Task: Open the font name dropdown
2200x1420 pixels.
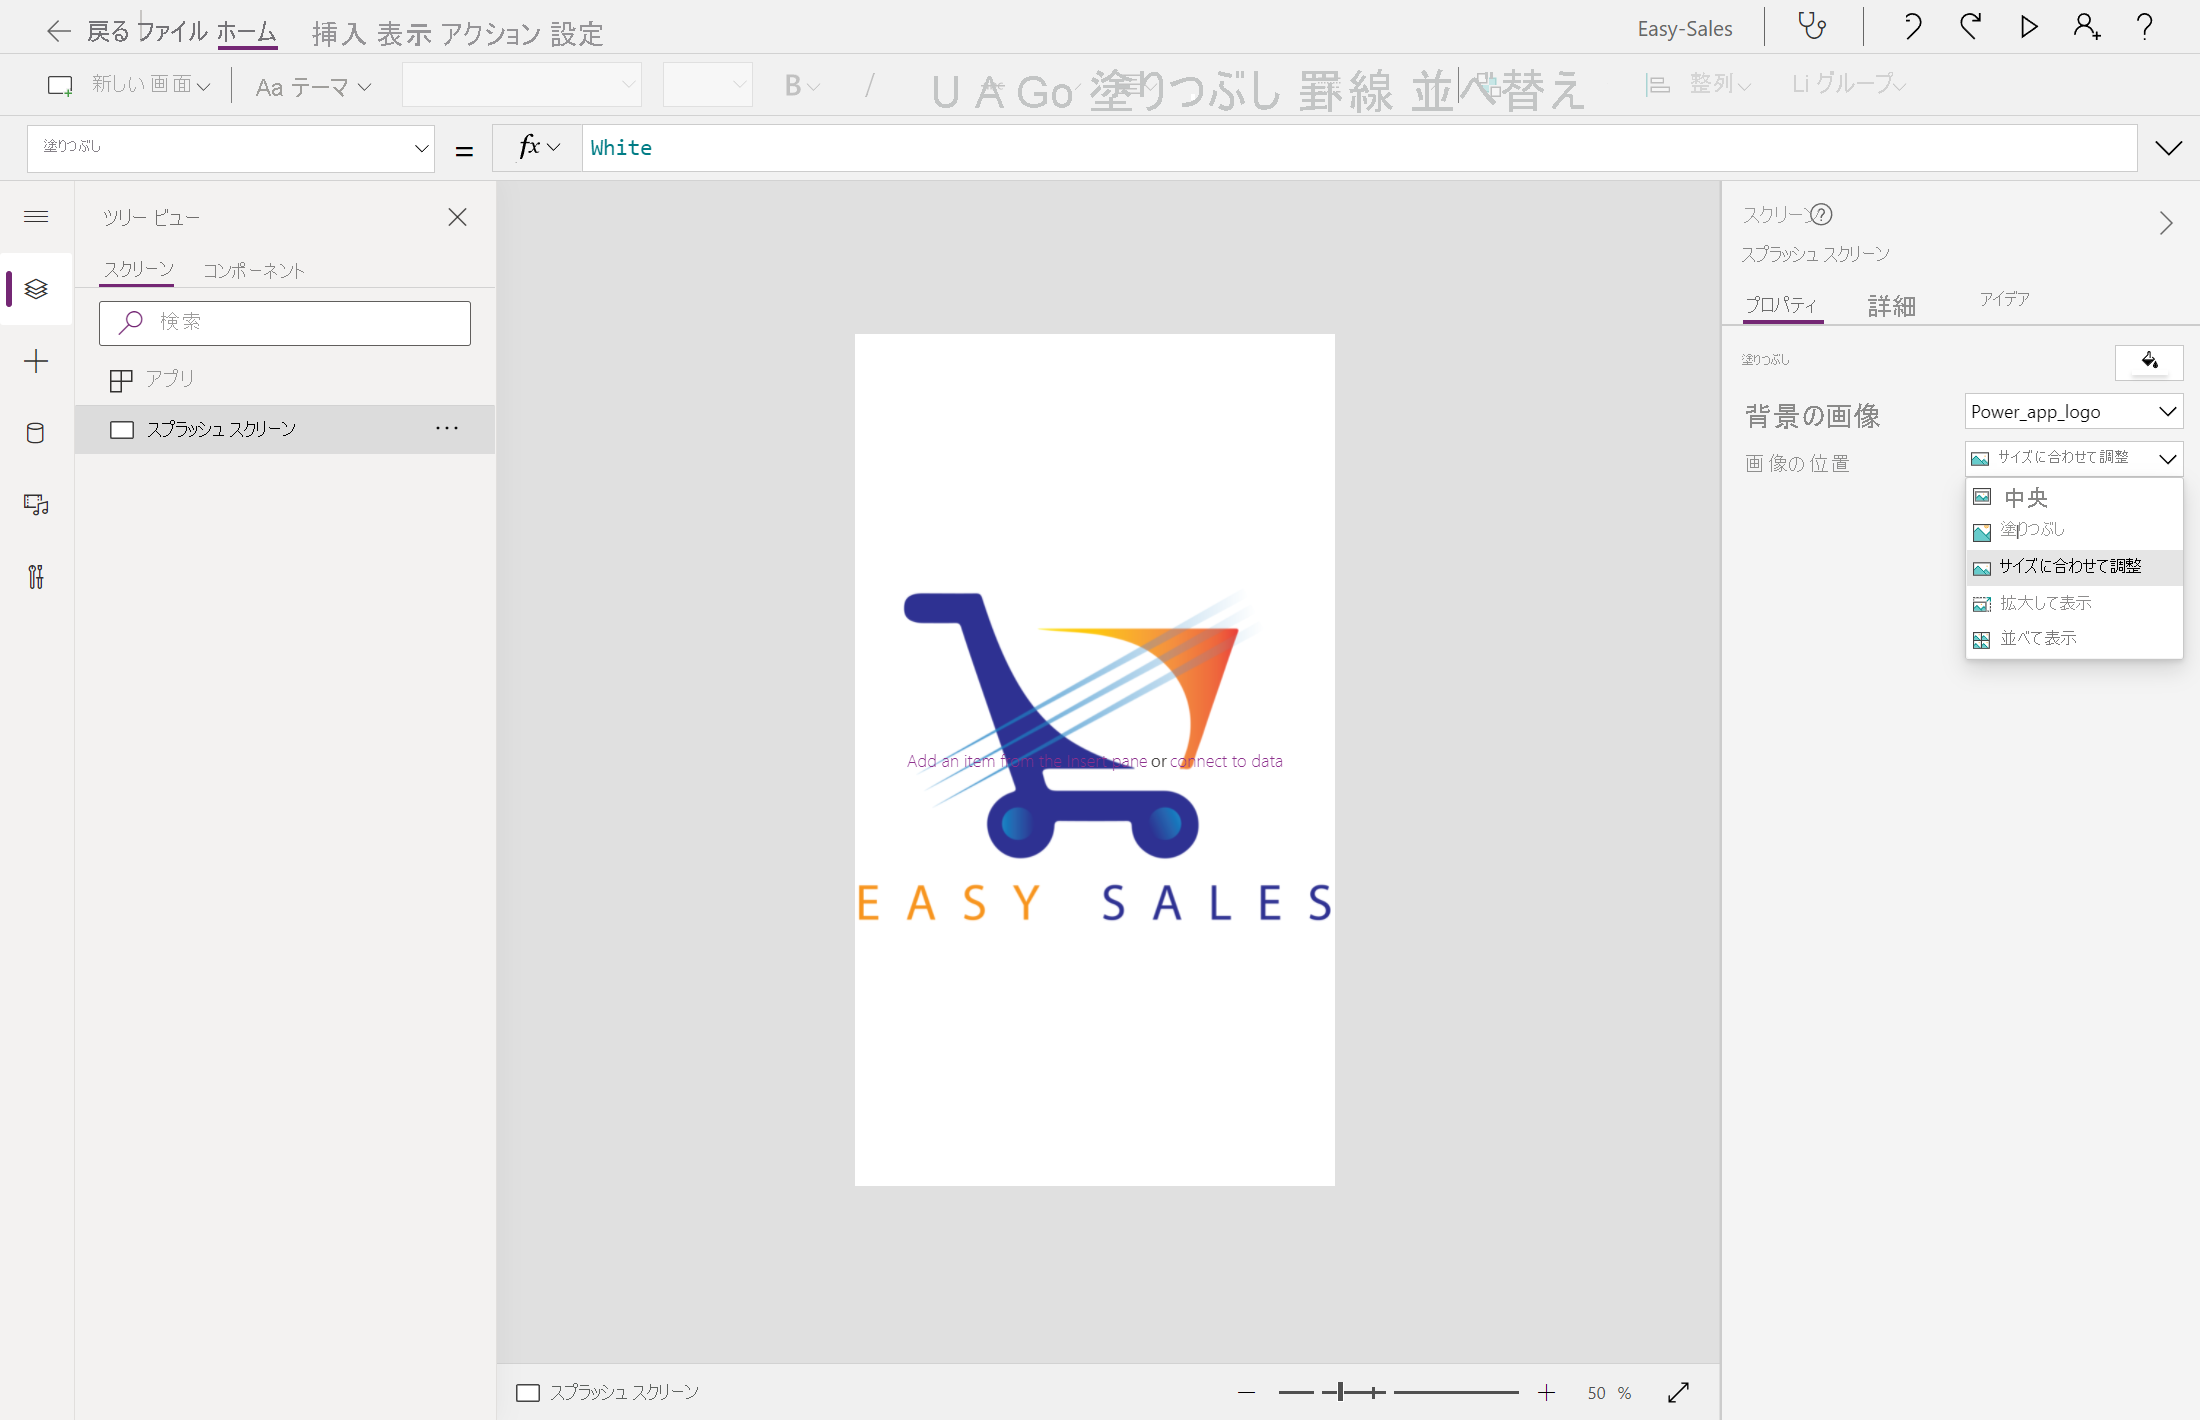Action: (x=521, y=85)
